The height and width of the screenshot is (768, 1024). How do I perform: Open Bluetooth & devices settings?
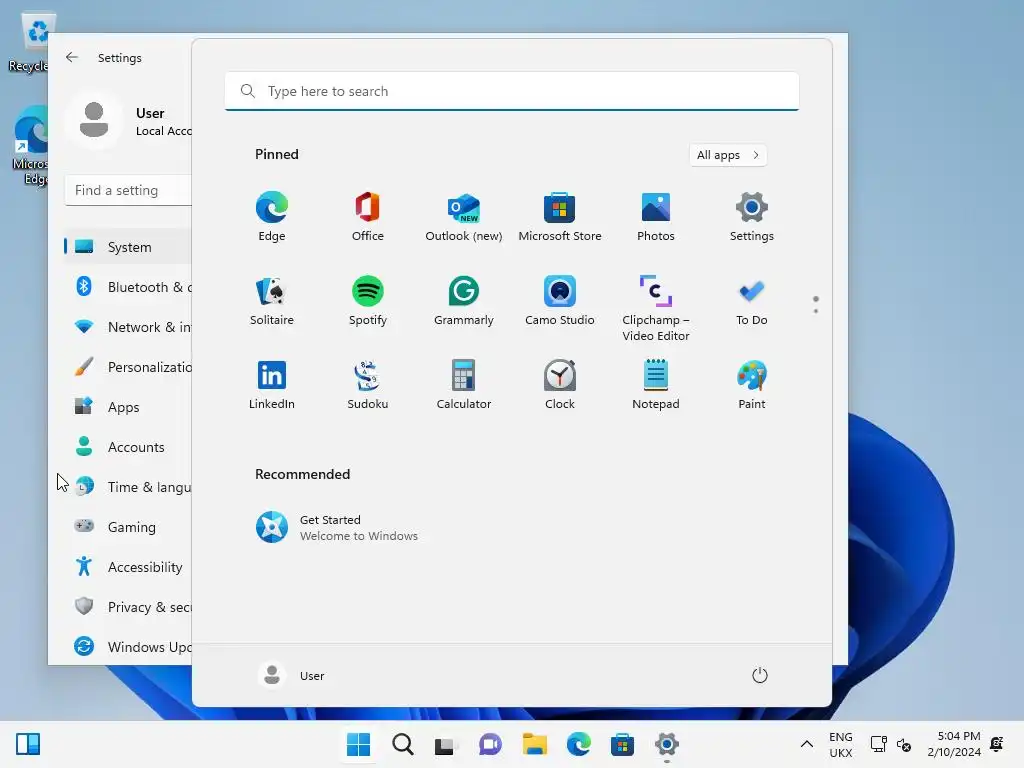click(128, 287)
